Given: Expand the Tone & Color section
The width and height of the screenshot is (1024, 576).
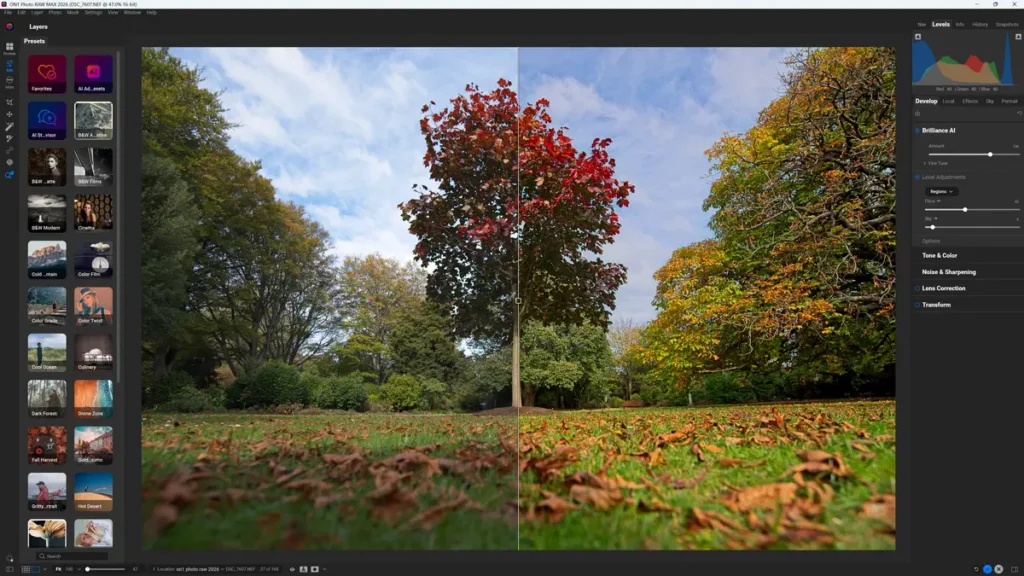Looking at the screenshot, I should (x=939, y=255).
